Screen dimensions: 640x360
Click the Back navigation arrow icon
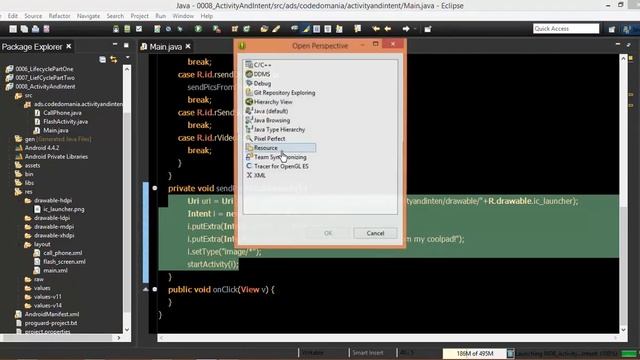click(387, 29)
